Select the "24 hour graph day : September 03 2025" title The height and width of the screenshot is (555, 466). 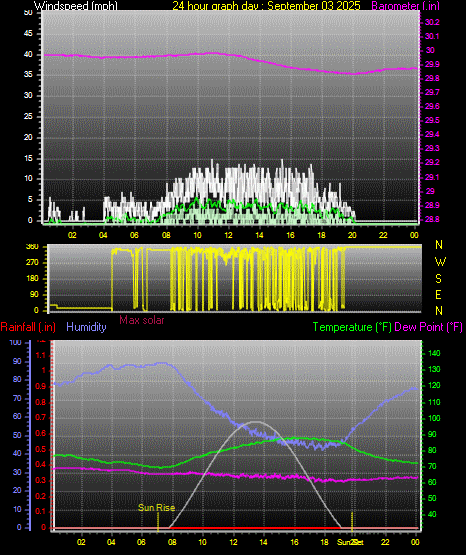266,5
